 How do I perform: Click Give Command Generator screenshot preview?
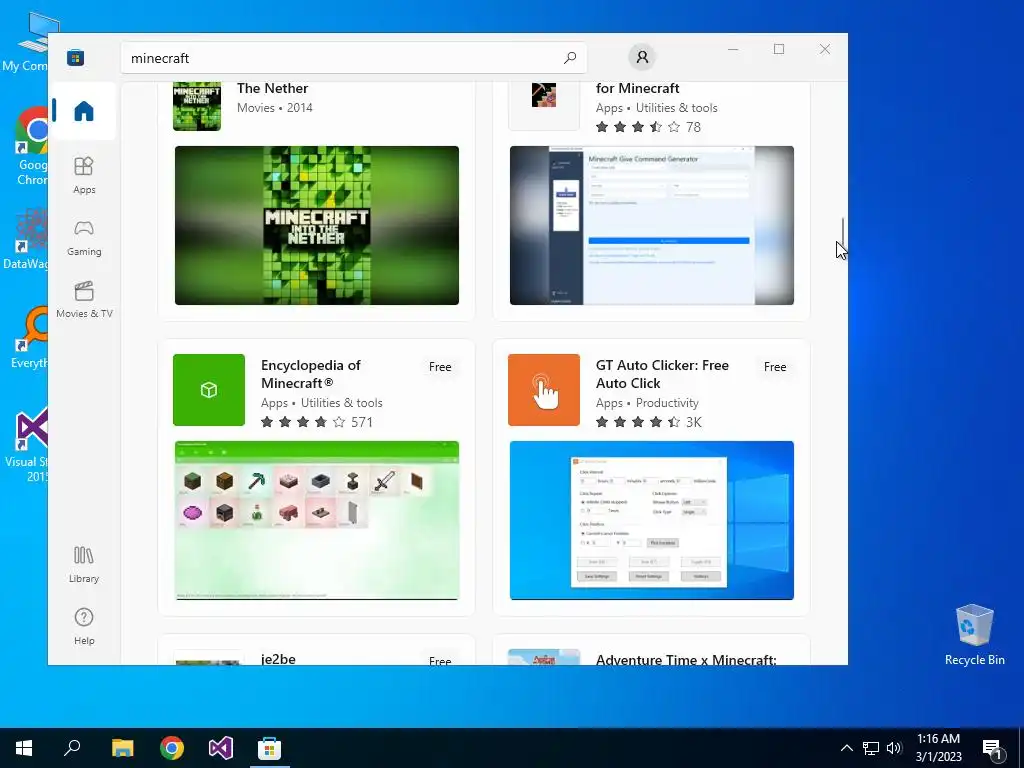[x=652, y=225]
